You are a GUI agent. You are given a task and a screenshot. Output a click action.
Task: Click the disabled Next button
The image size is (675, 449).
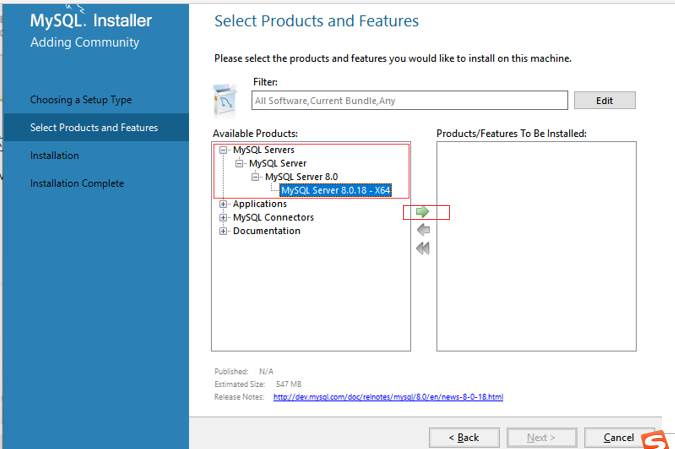[x=542, y=437]
